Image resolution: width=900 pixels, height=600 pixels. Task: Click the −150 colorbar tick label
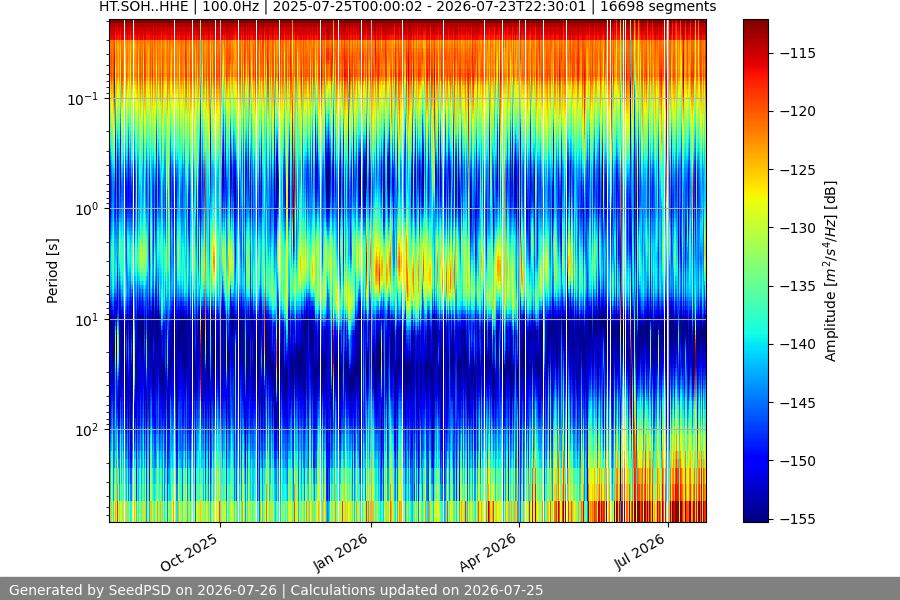coord(798,461)
